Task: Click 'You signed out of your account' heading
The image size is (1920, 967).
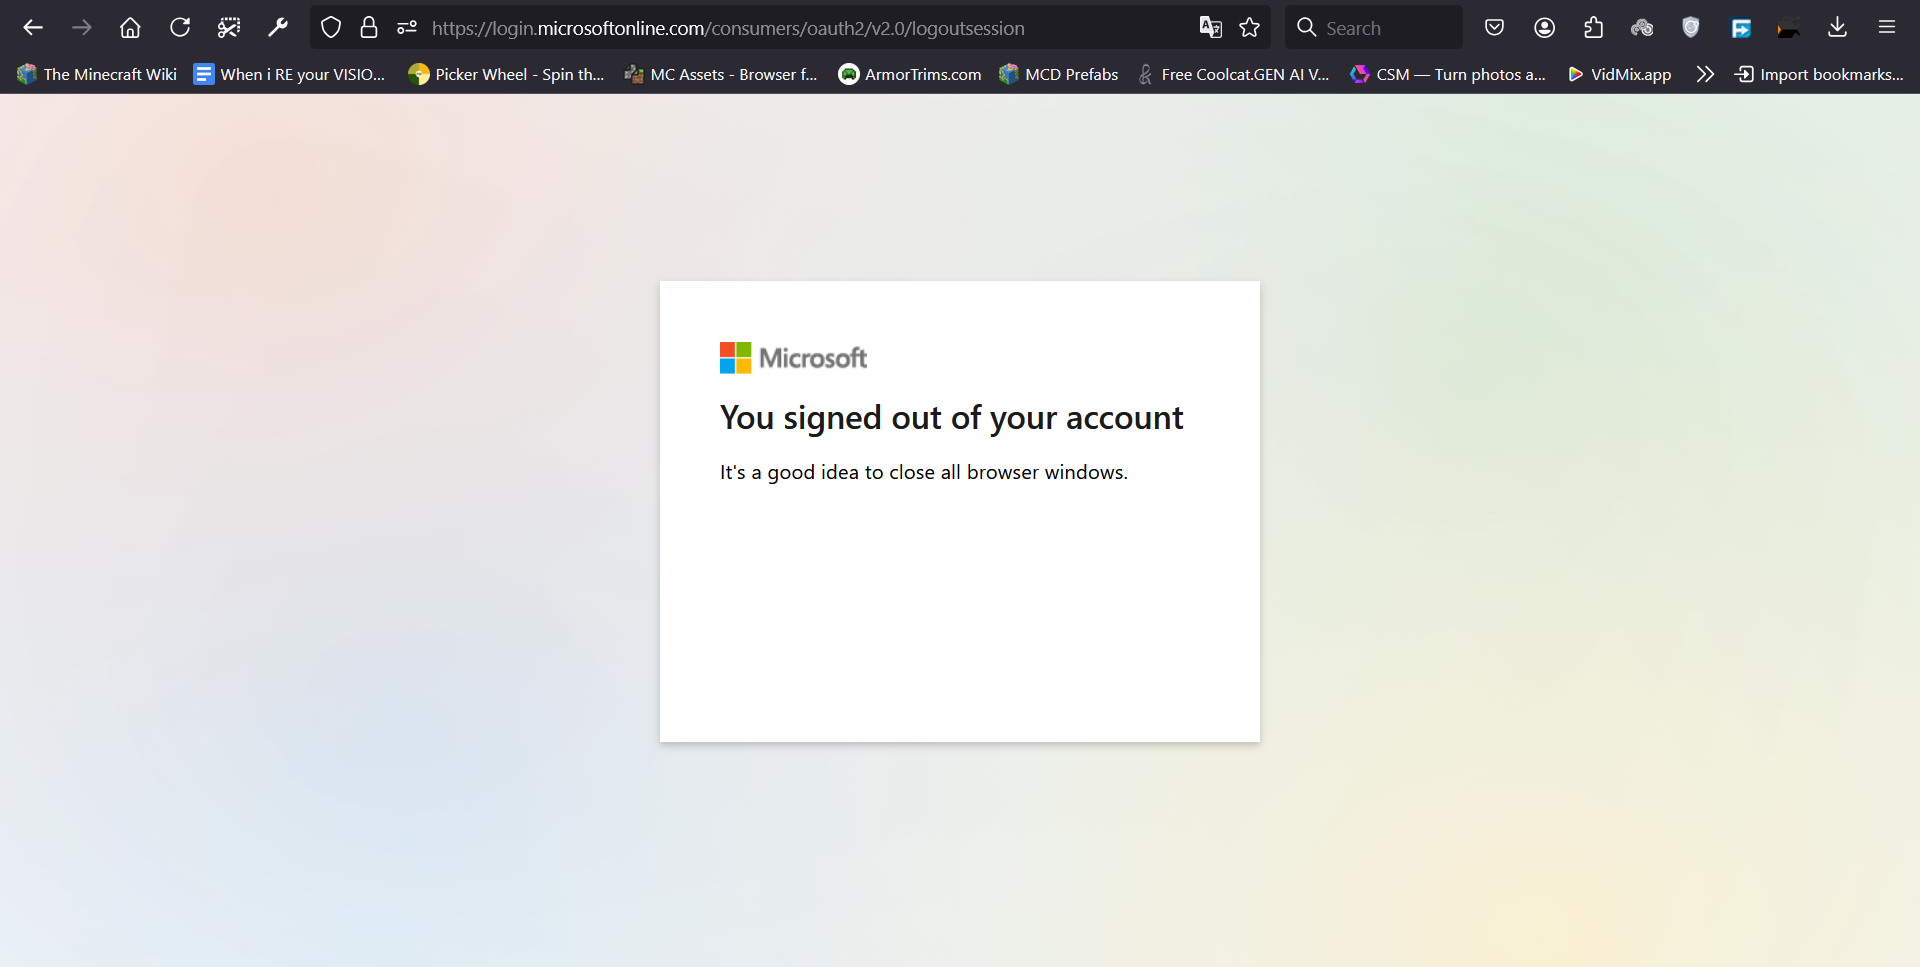Action: point(951,418)
